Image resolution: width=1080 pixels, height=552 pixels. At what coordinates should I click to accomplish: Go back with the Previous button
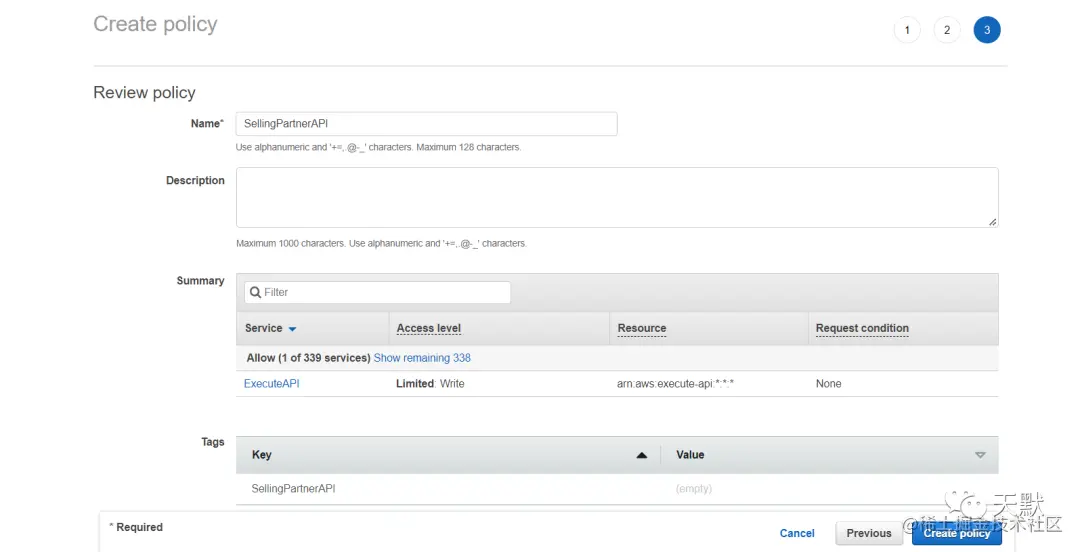coord(869,533)
